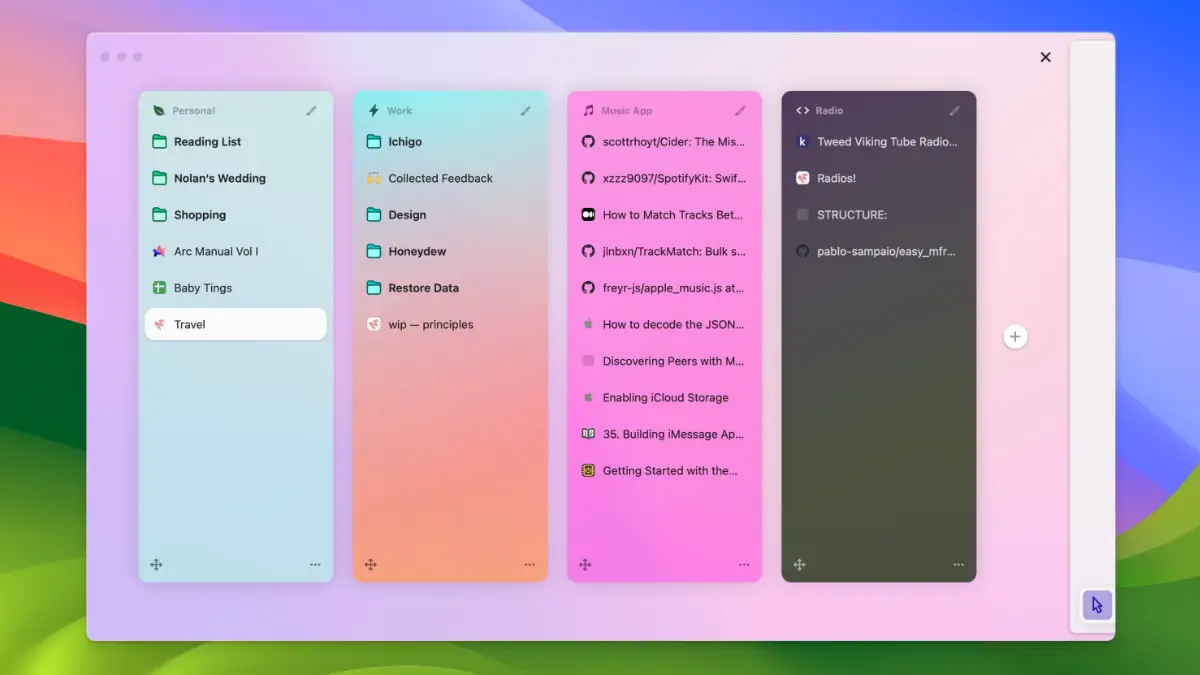Open the Tweed Viking Tube Radio tab
Viewport: 1200px width, 675px height.
point(886,142)
